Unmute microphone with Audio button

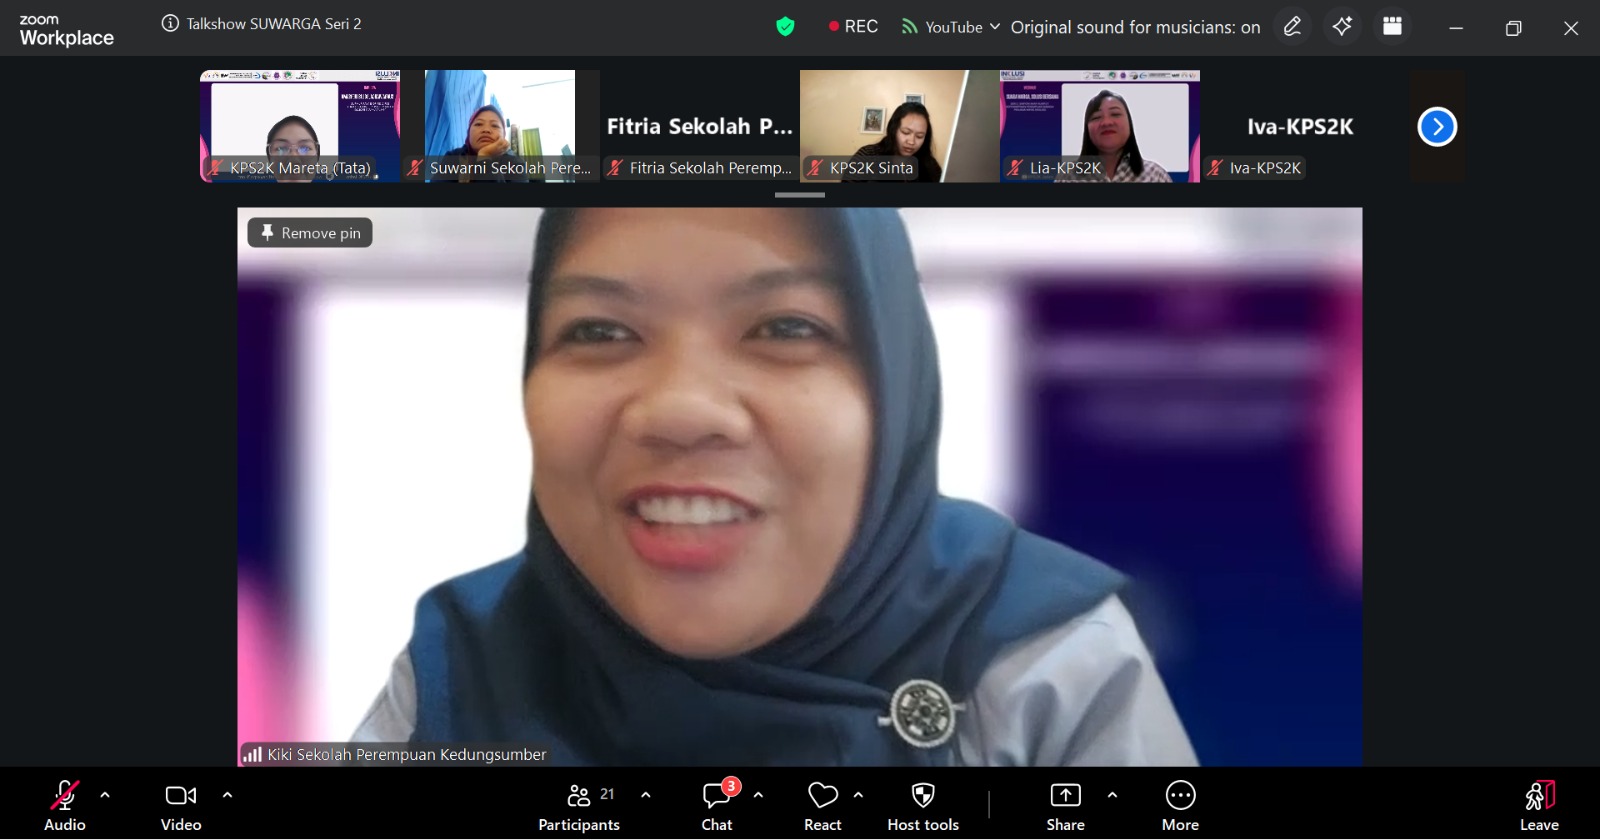point(65,806)
